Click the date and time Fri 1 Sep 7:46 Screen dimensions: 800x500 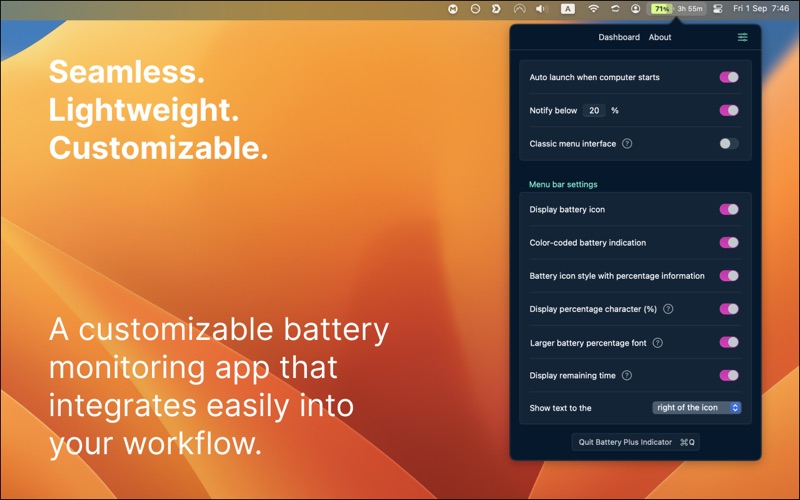click(761, 9)
